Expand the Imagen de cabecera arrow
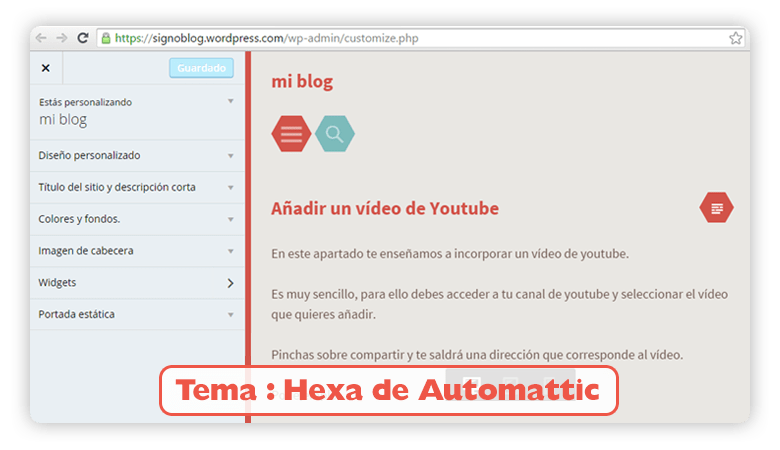780x450 pixels. 231,251
